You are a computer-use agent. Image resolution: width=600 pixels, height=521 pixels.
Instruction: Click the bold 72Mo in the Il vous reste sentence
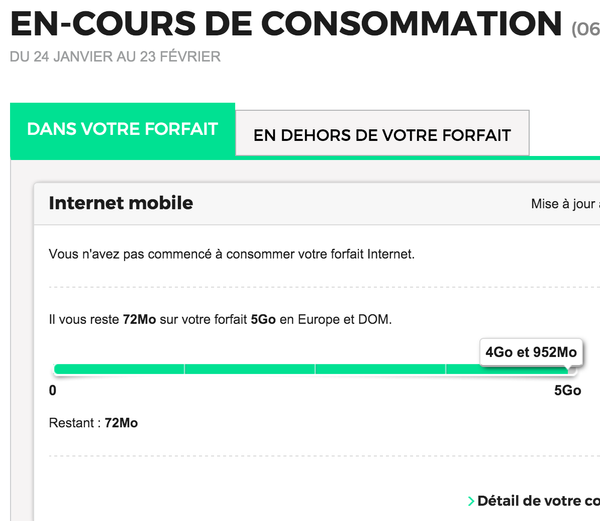139,320
